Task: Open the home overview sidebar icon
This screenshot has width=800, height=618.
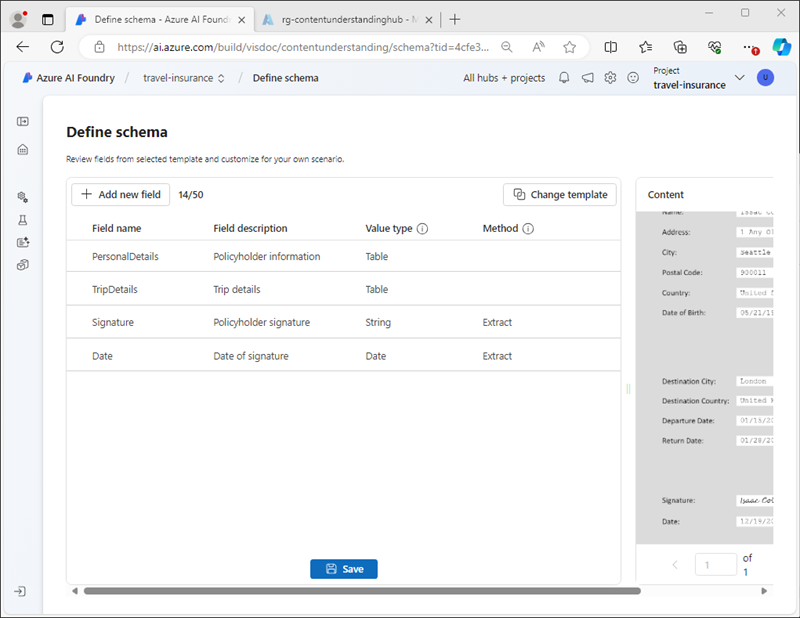Action: [22, 150]
